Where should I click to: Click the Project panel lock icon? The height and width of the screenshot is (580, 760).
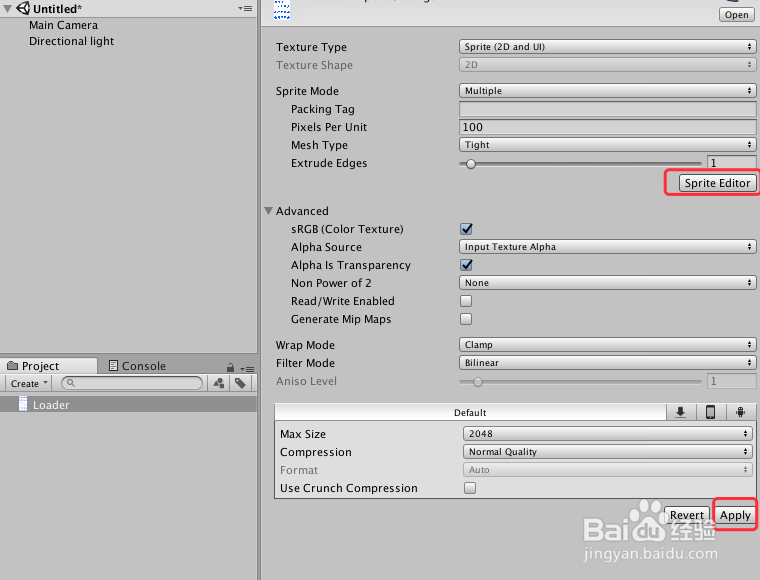point(231,368)
